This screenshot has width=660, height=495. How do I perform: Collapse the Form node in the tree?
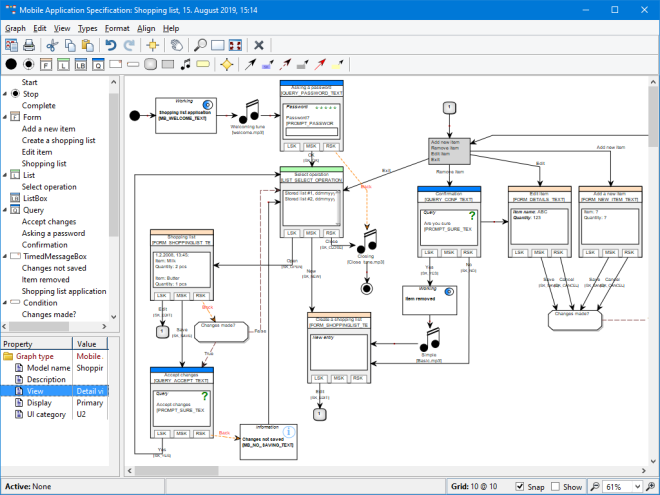point(5,117)
